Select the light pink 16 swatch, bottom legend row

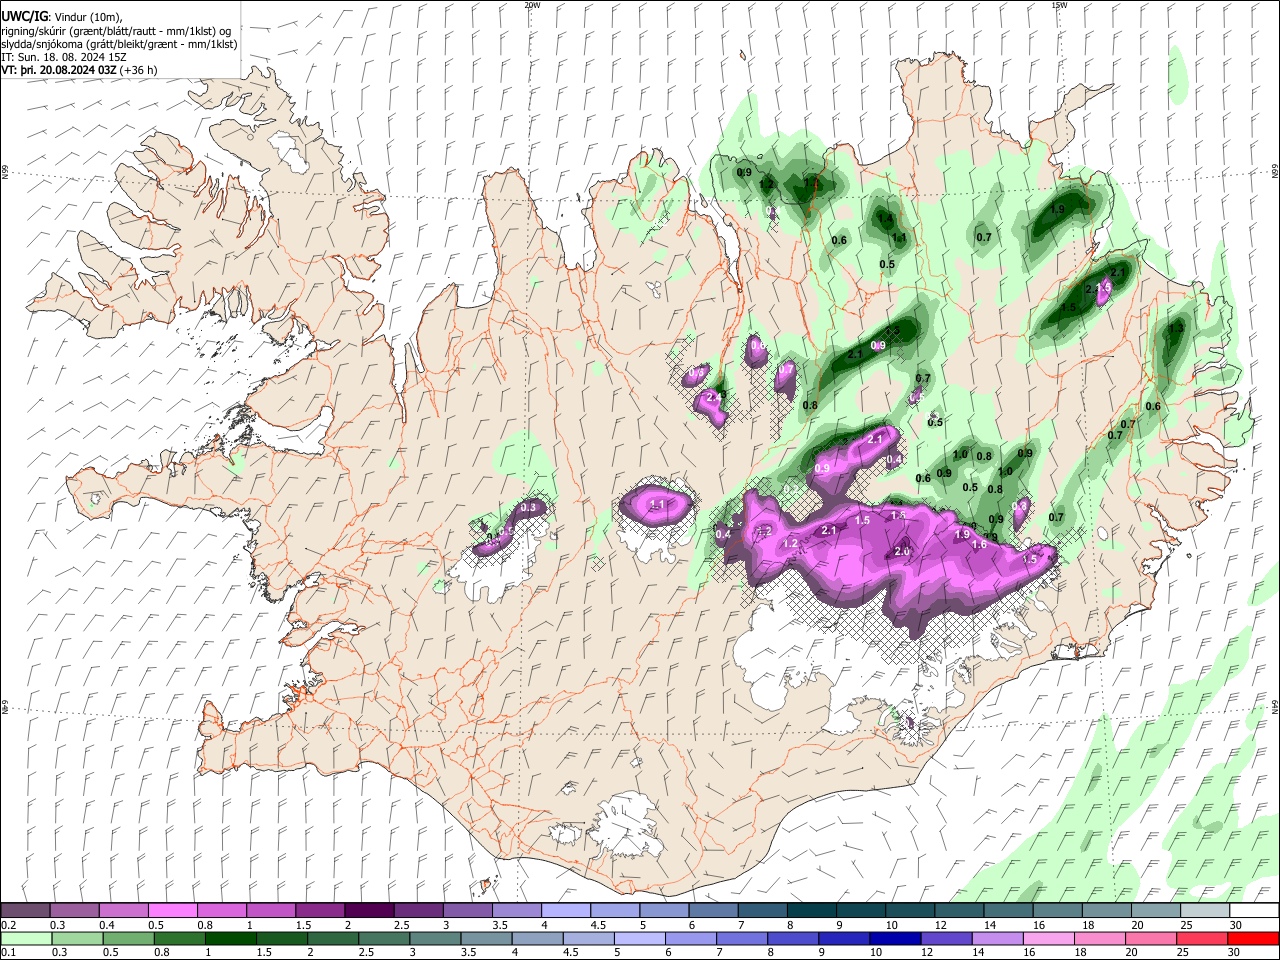pos(1049,938)
